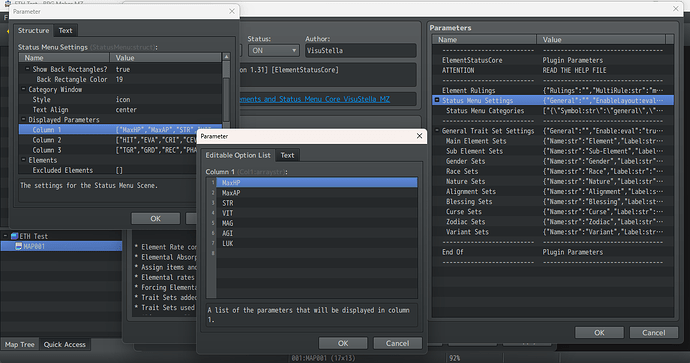This screenshot has height=363, width=690.
Task: Close the Plugin Settings window
Action: click(x=676, y=9)
